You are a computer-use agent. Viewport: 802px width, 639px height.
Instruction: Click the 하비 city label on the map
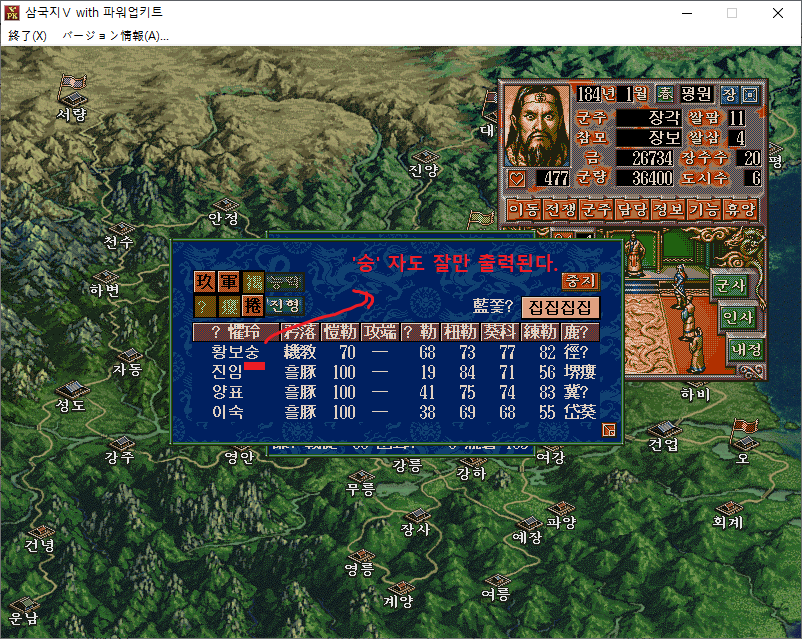696,394
